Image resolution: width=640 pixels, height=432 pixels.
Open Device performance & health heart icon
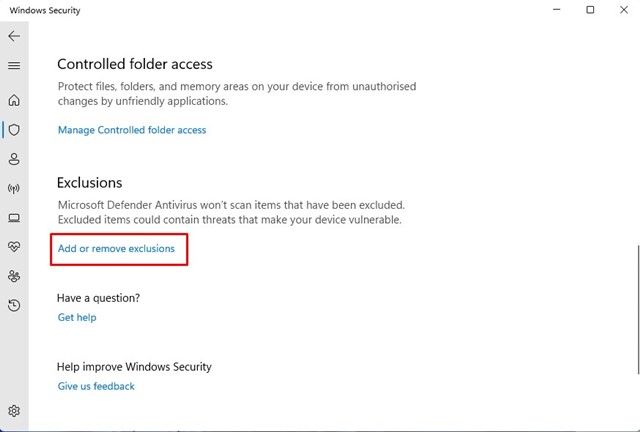pyautogui.click(x=14, y=246)
